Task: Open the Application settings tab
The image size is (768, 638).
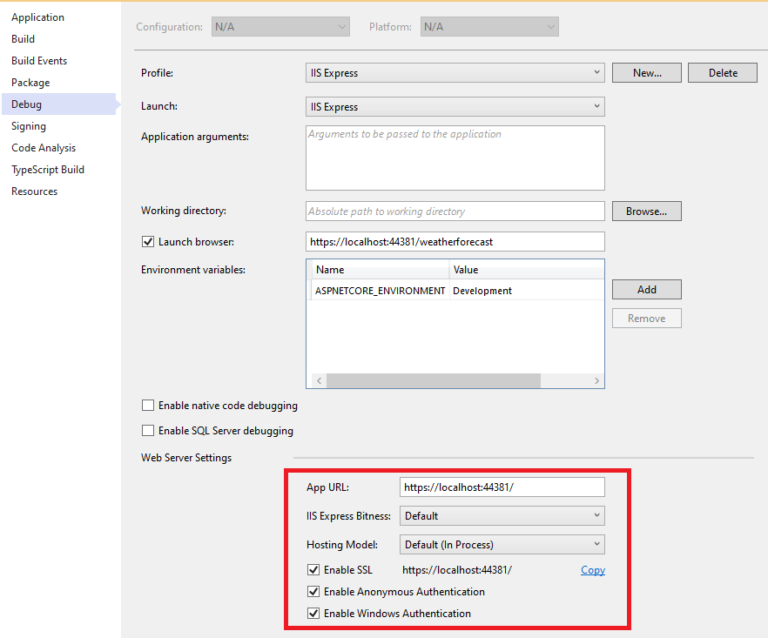Action: (x=38, y=17)
